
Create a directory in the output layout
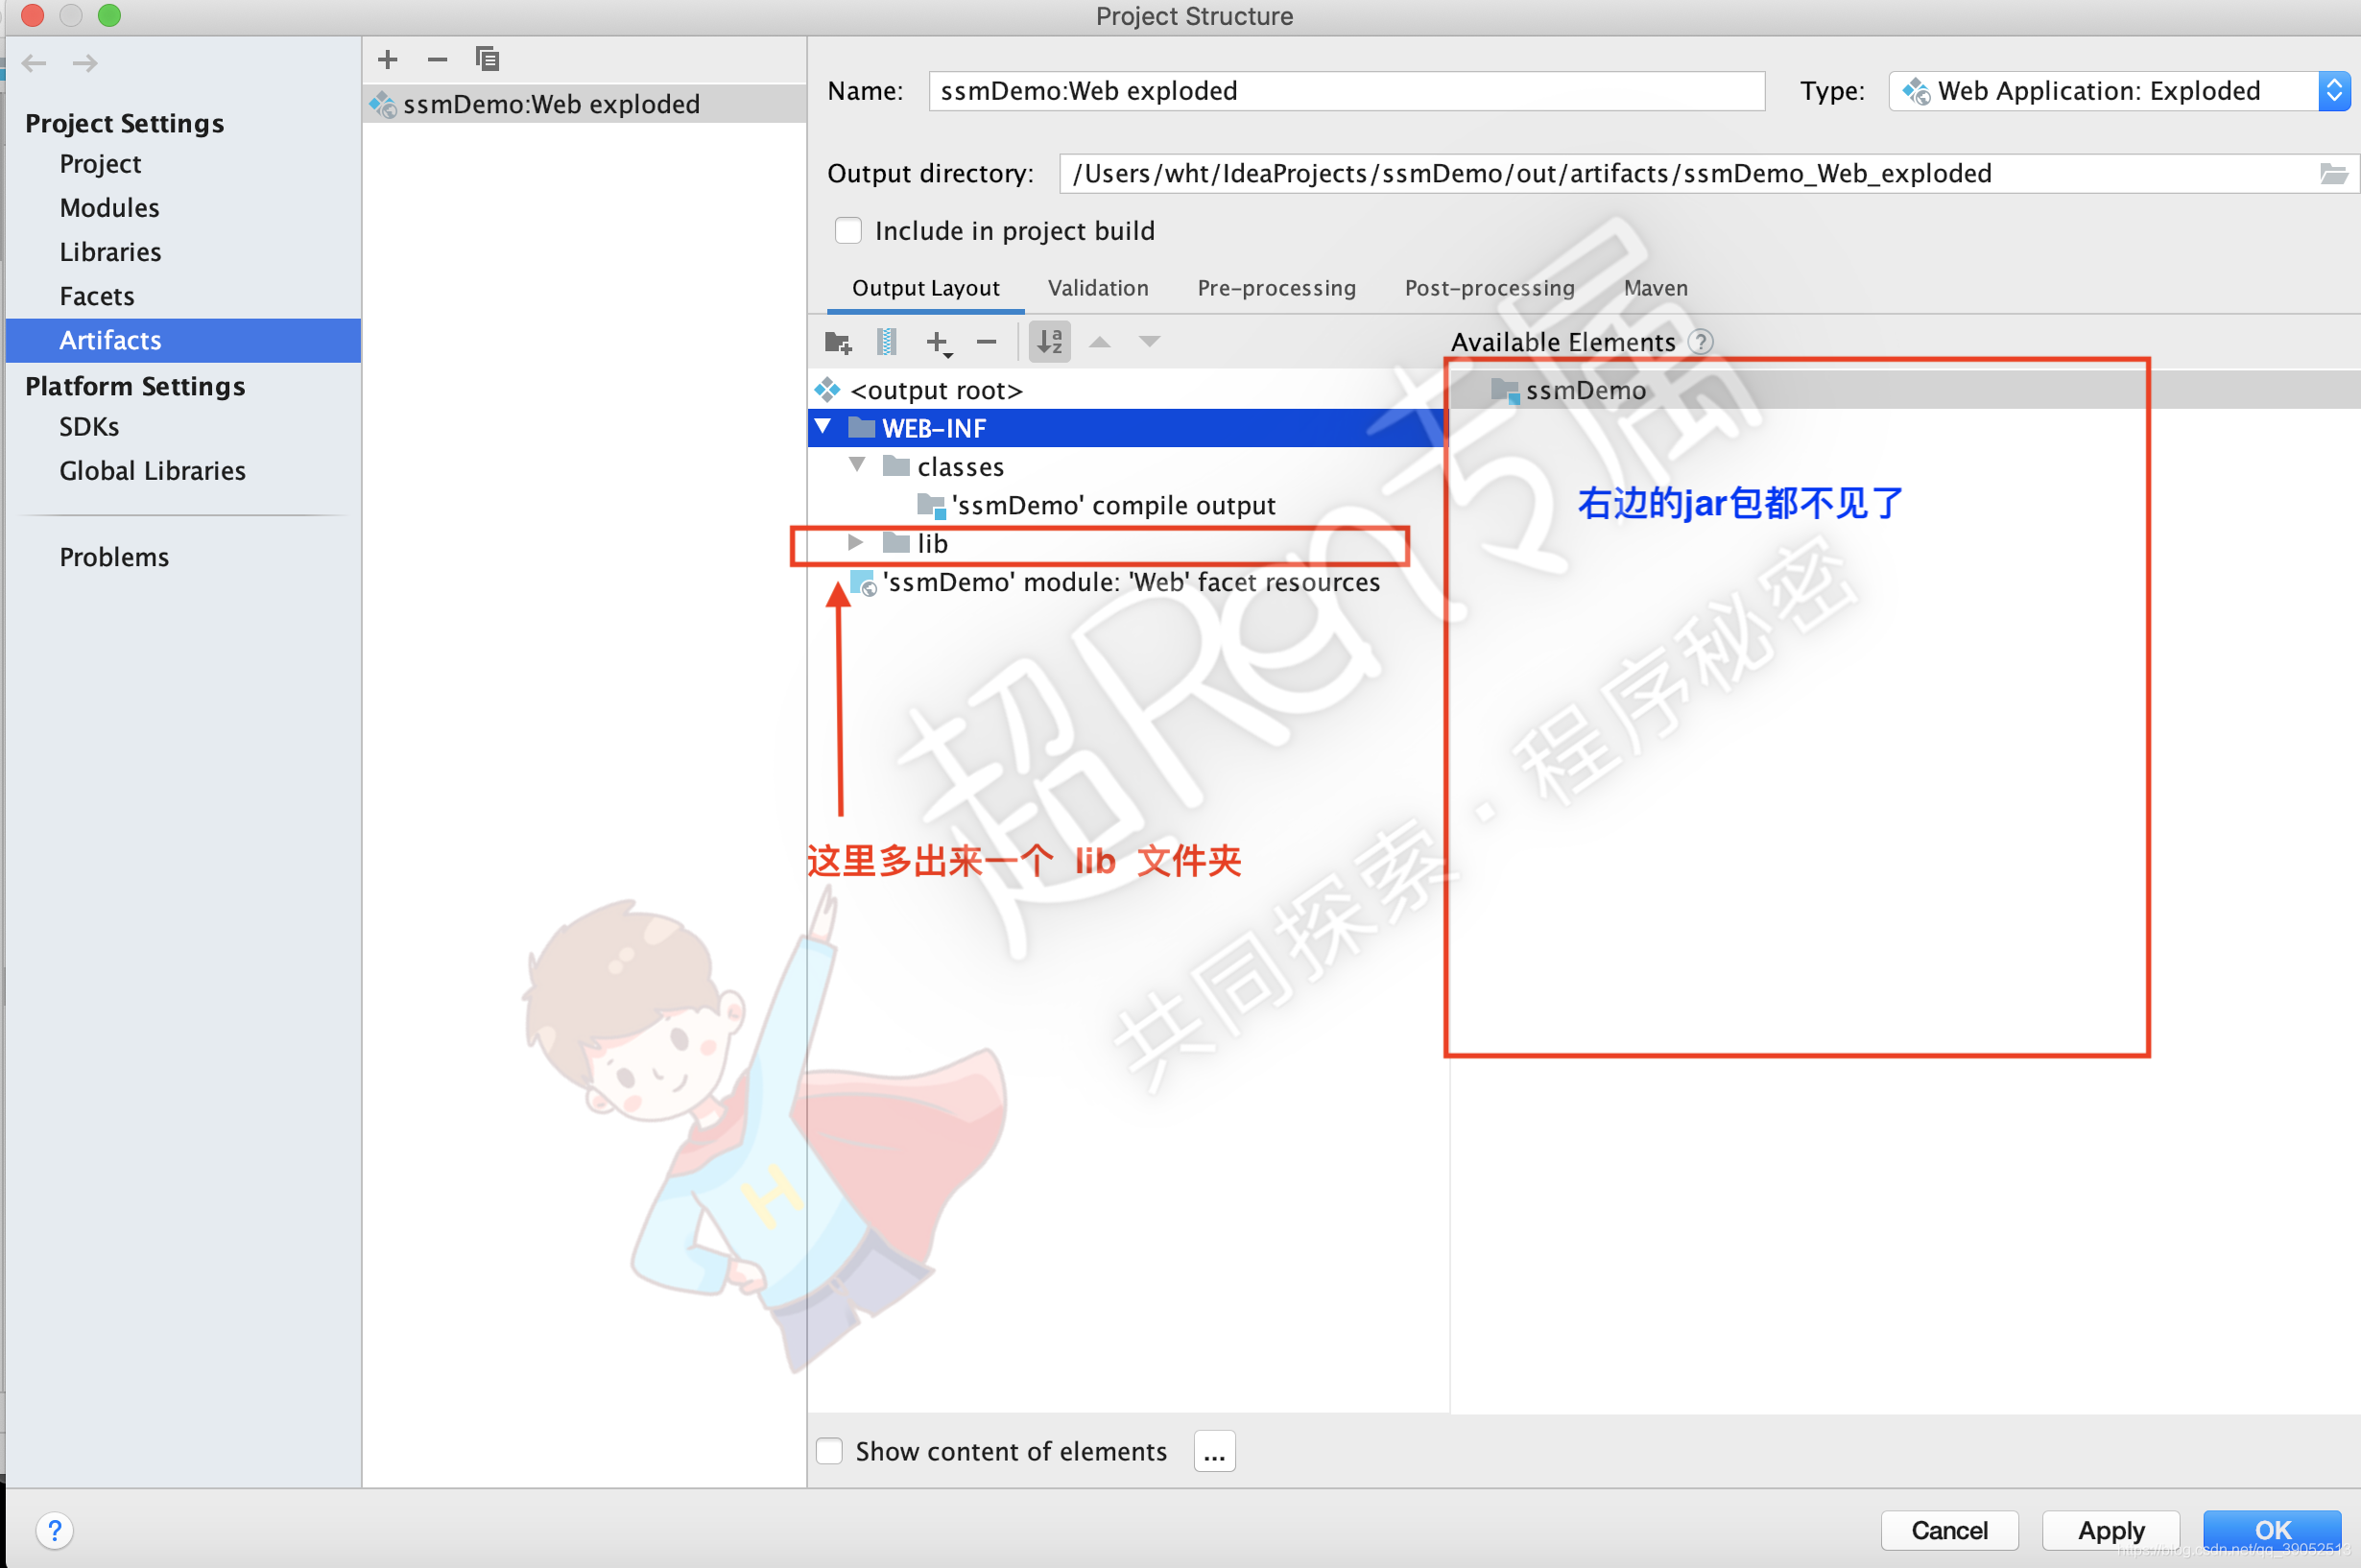click(838, 343)
